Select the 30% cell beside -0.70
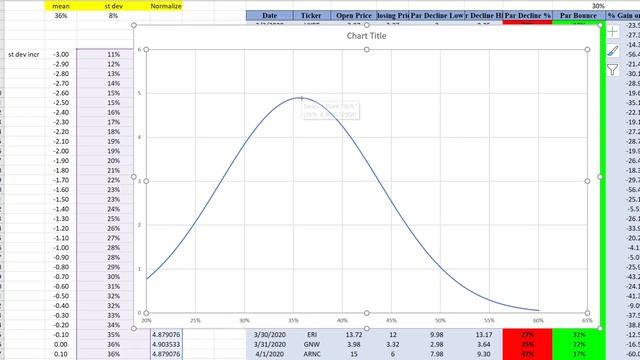The image size is (640, 360). pos(105,277)
